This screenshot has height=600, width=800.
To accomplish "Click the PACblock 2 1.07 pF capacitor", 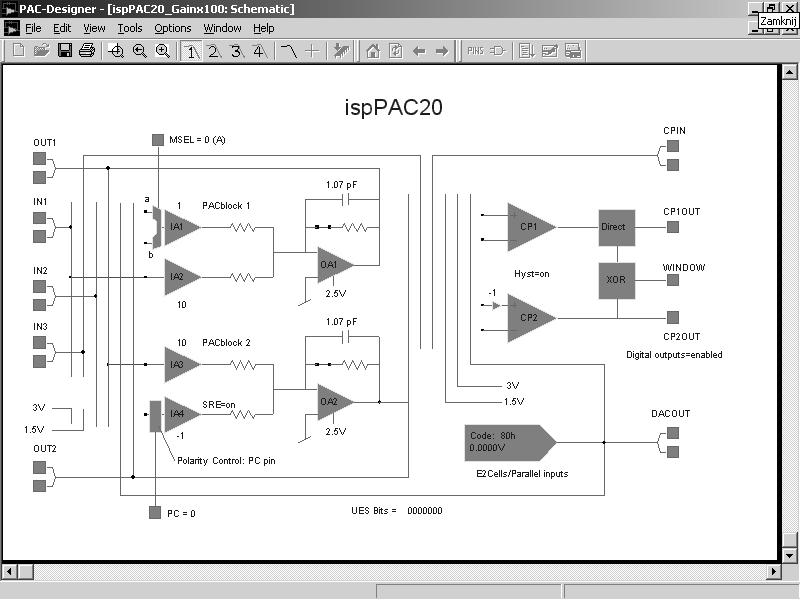I will coord(345,337).
